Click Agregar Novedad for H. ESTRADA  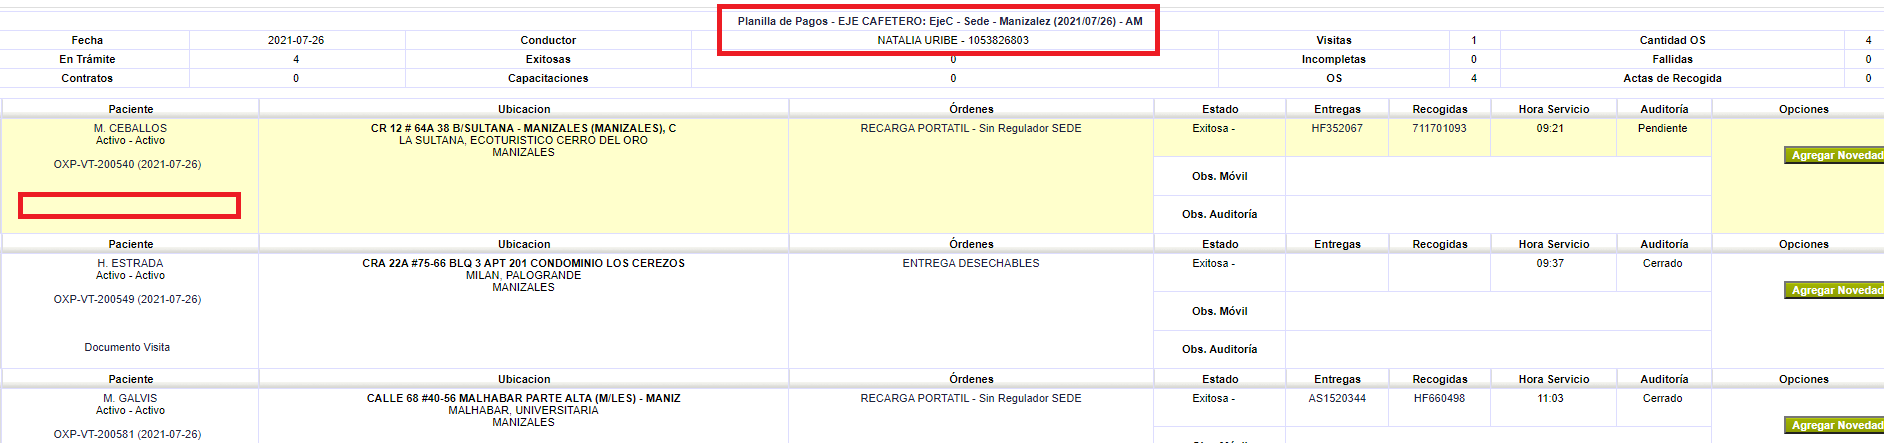tap(1834, 290)
